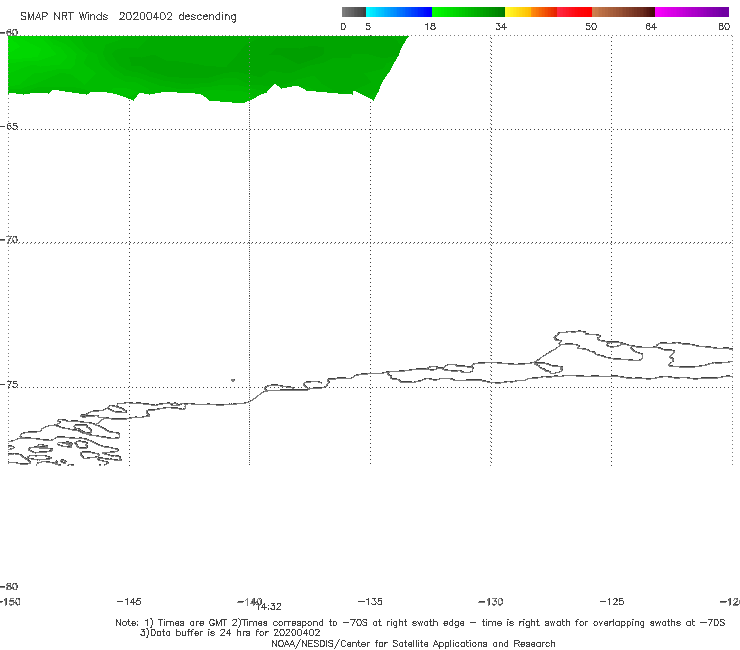Click the cyan-blue segment of the color bar

pos(399,12)
